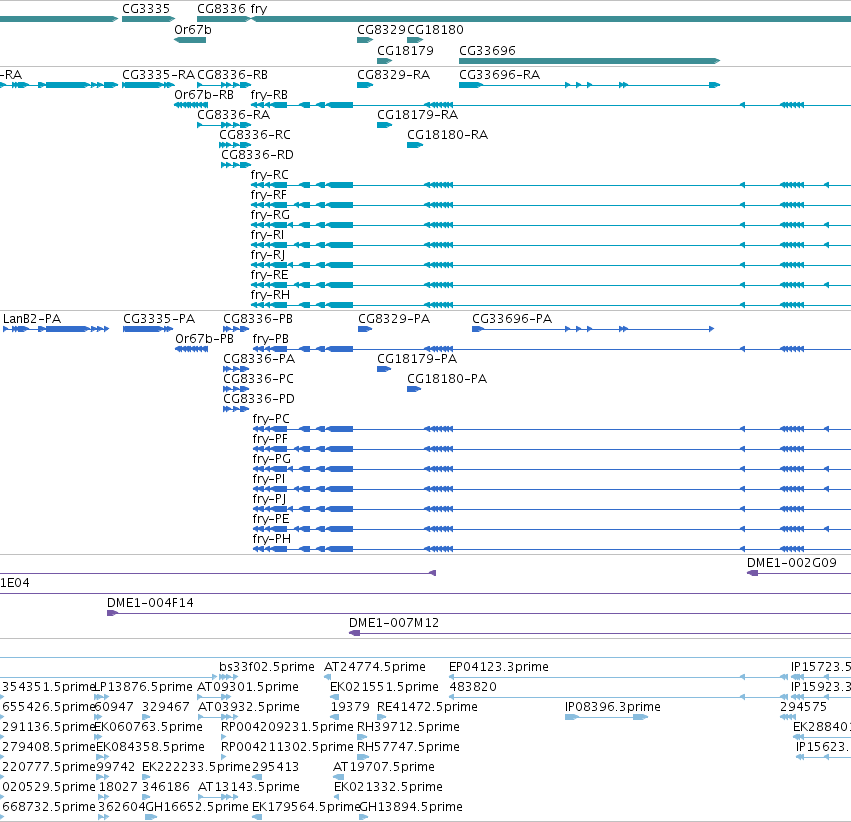
Task: Click the CG18179-PA protein label
Action: (417, 359)
